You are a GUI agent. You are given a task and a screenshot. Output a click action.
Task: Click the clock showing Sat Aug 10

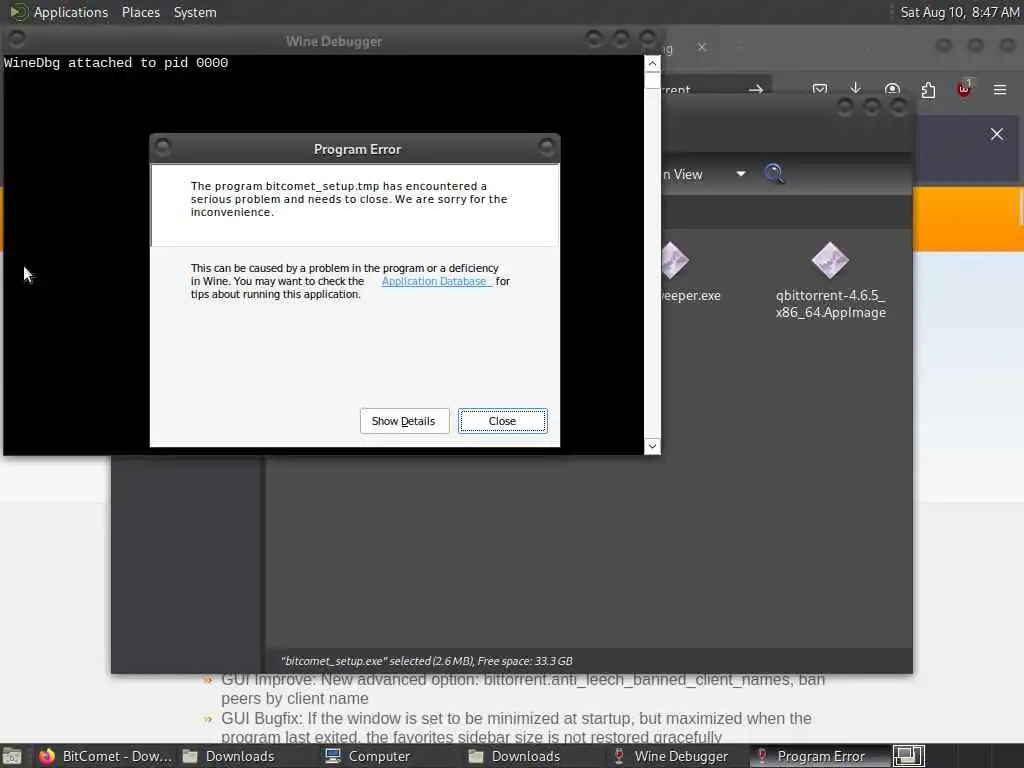959,12
